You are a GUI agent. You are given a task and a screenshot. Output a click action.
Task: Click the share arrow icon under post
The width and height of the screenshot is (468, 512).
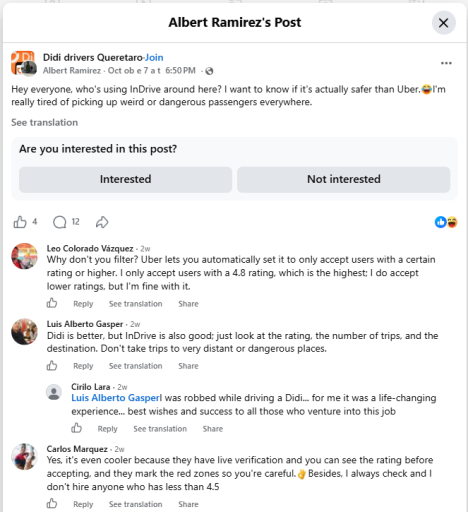102,222
